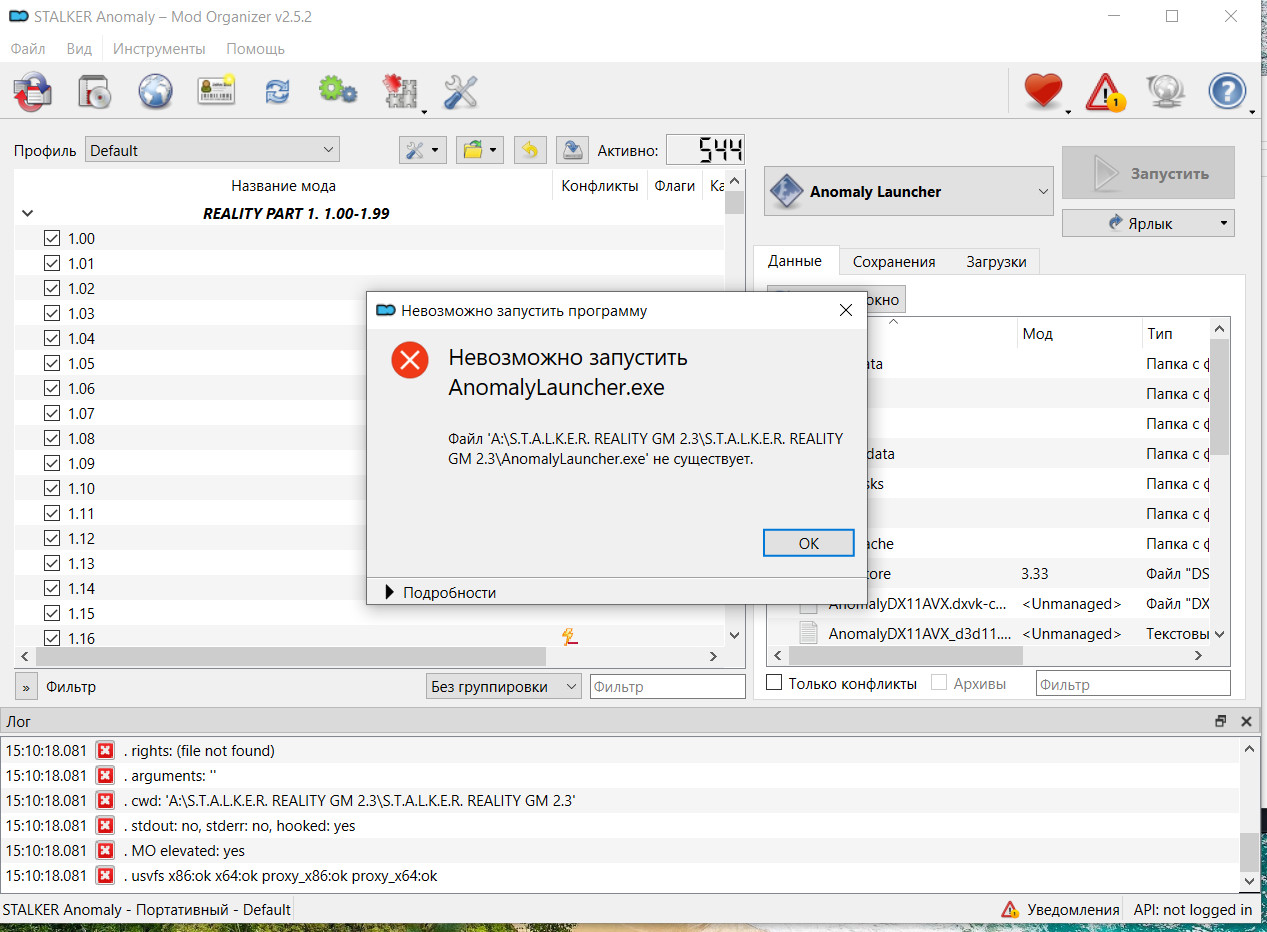The width and height of the screenshot is (1267, 932).
Task: Close the error dialog with its X
Action: [x=846, y=311]
